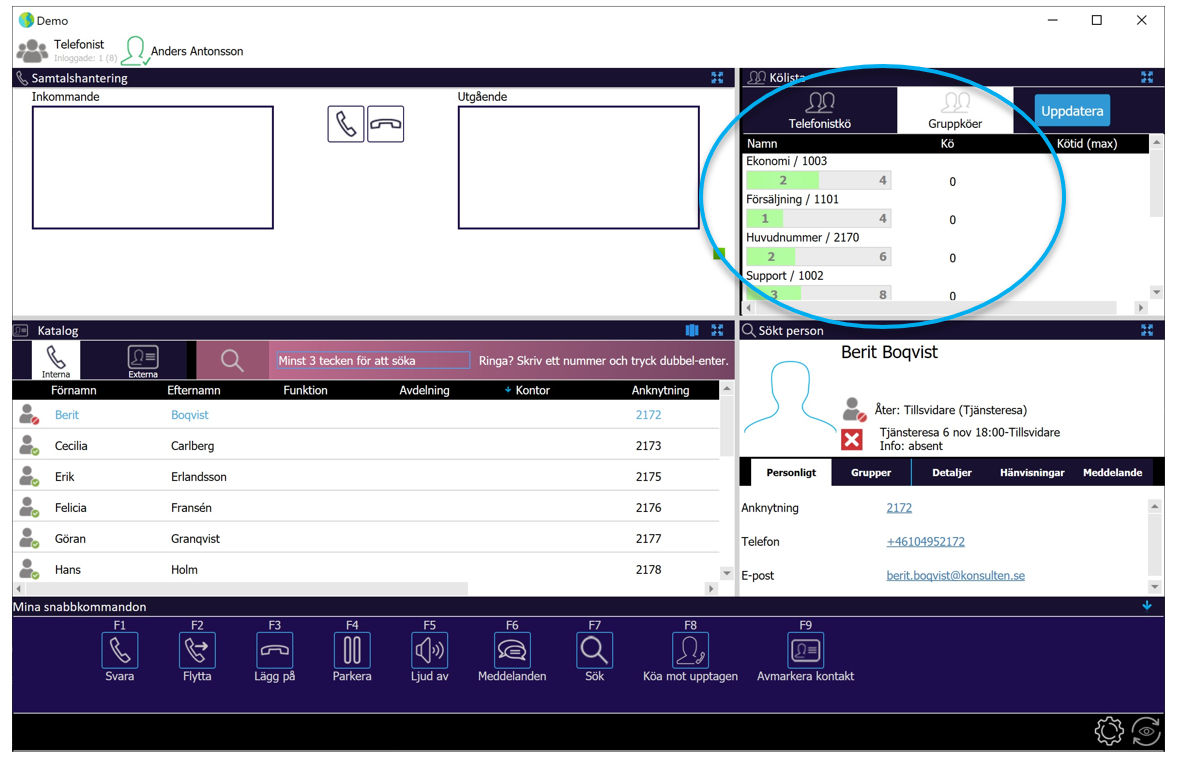Click the Köa mot upptagen icon
Screen dimensions: 1177x761
(690, 649)
